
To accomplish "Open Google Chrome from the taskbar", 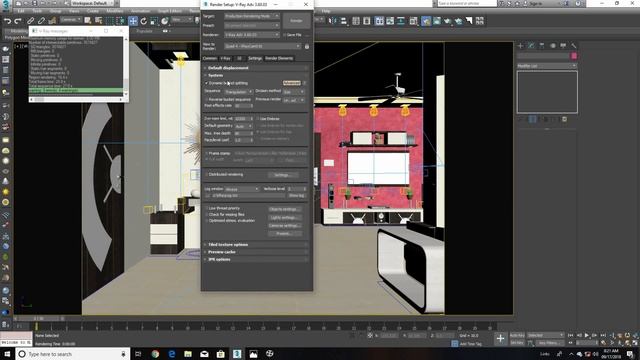I will pyautogui.click(x=155, y=354).
